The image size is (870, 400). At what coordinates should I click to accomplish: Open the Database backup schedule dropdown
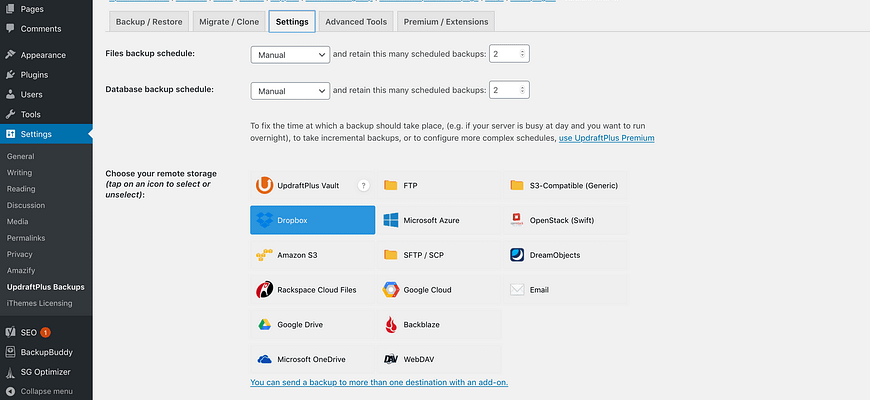coord(290,91)
